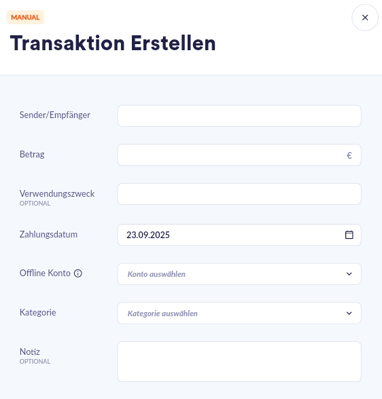This screenshot has height=399, width=382.
Task: Click the Euro symbol in Betrag field
Action: click(x=349, y=155)
